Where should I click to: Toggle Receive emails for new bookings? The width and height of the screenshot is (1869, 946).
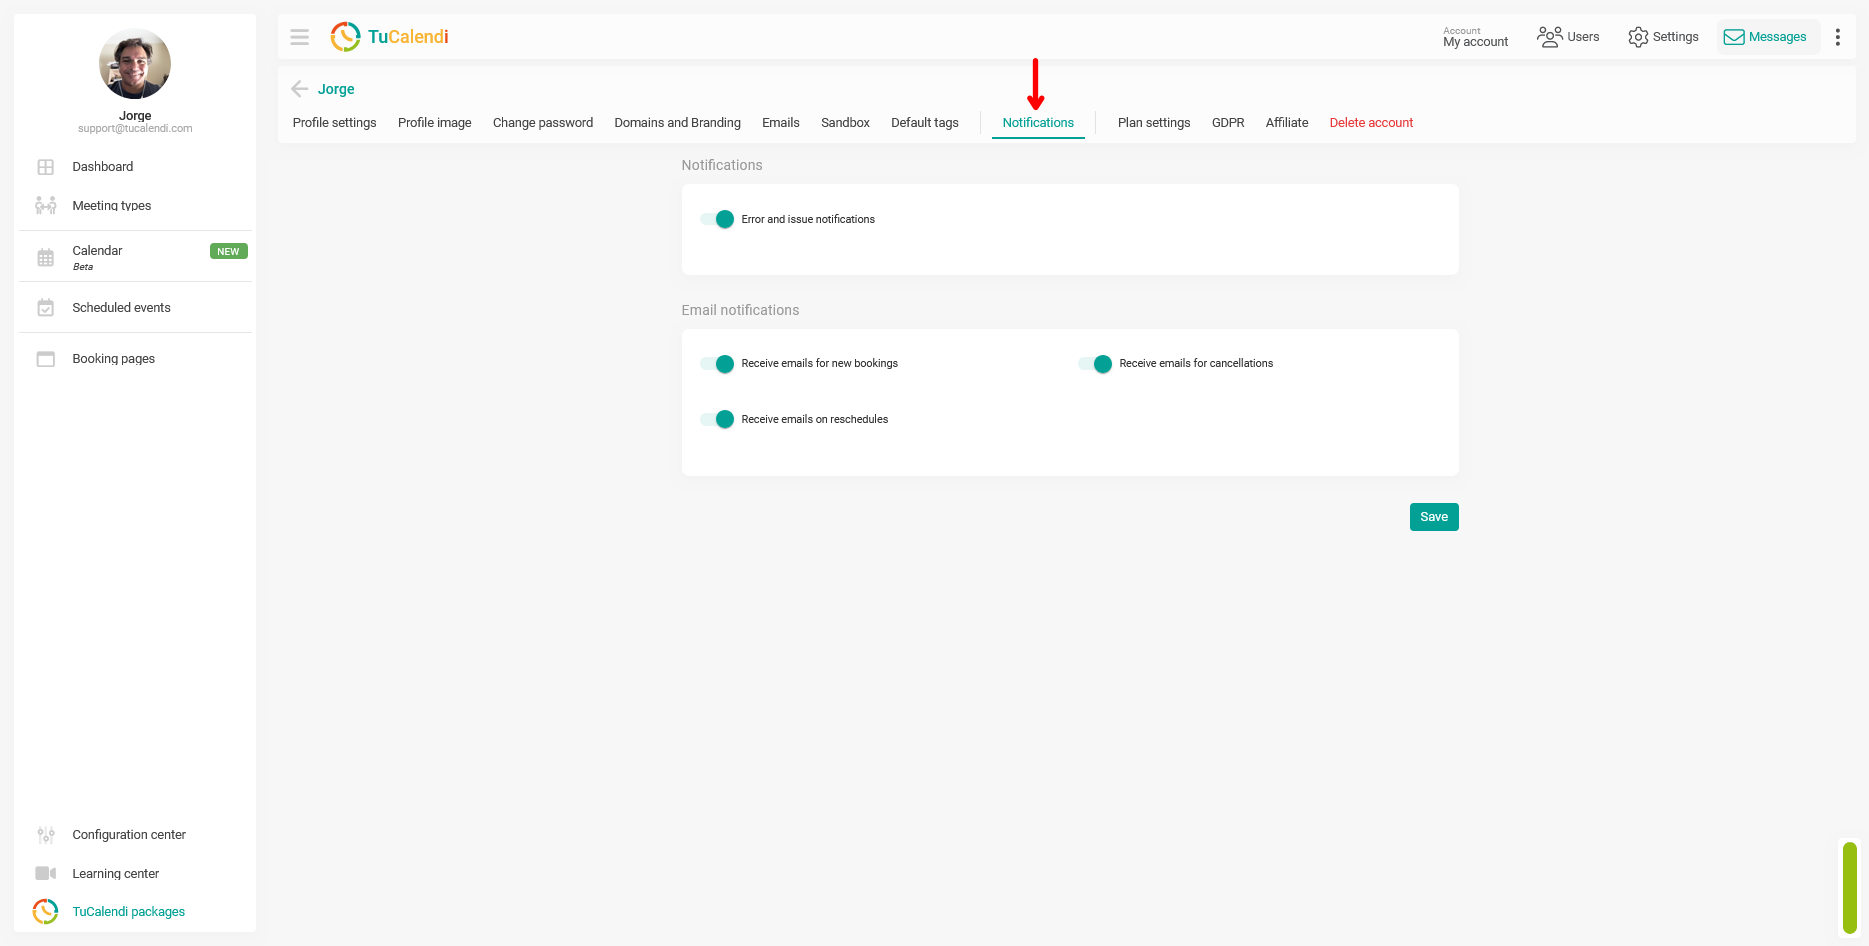coord(717,364)
